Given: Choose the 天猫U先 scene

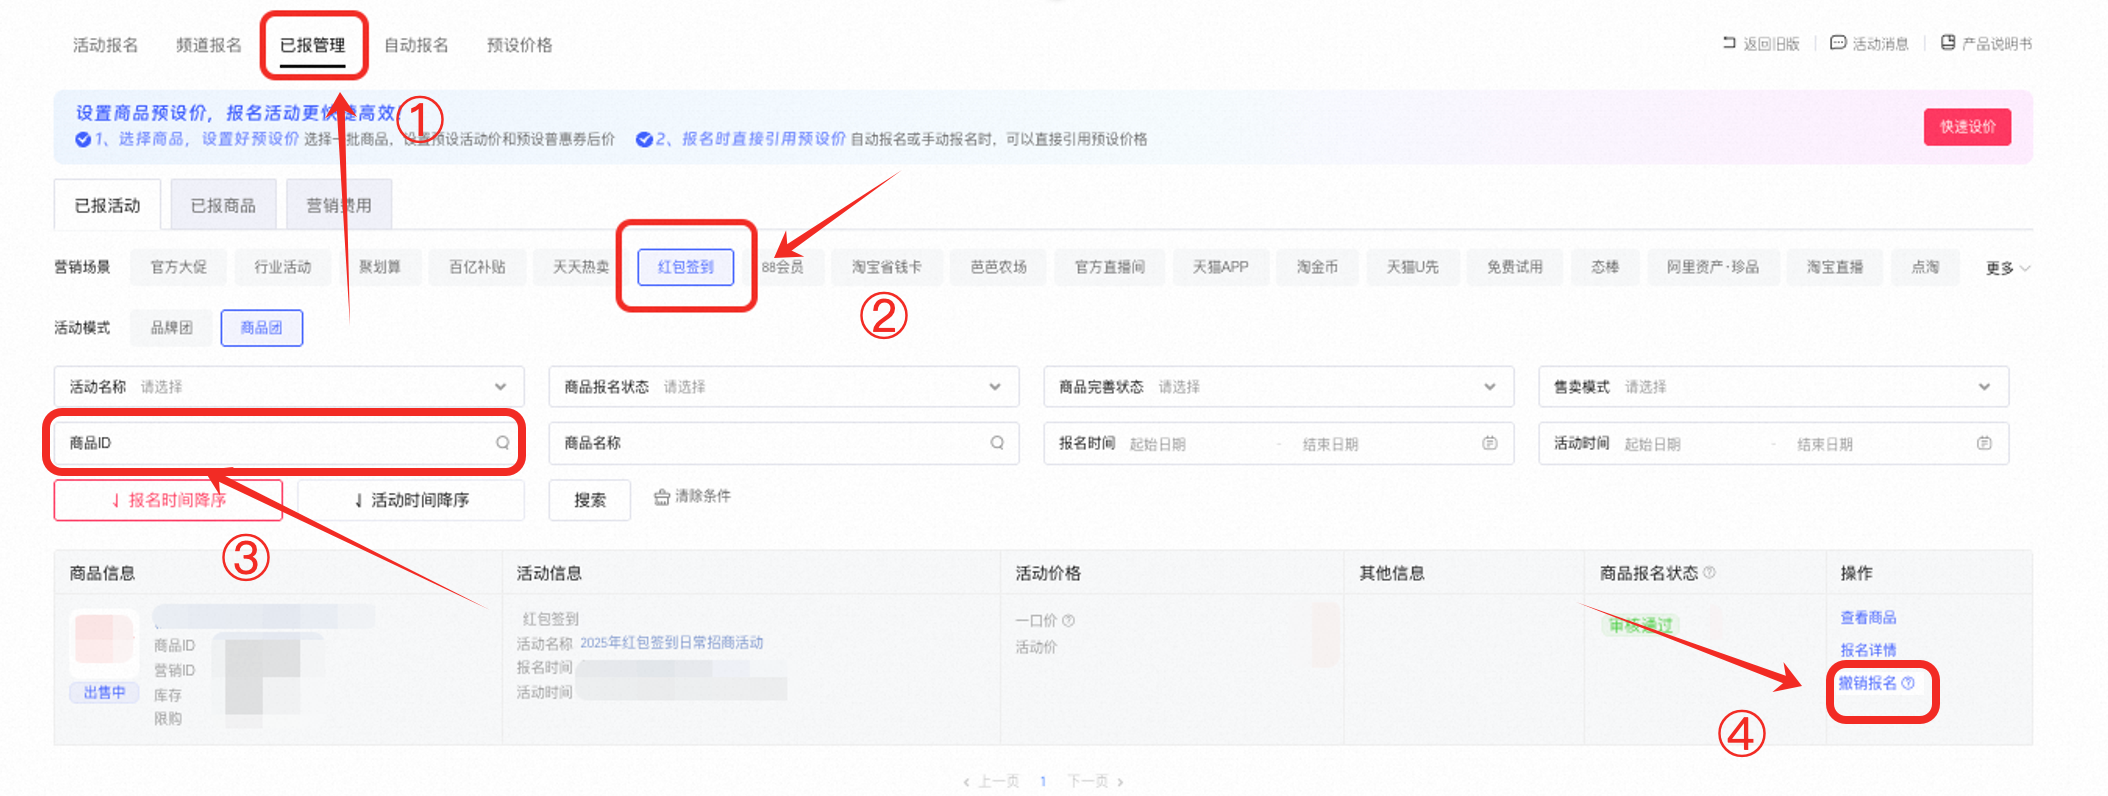Looking at the screenshot, I should (x=1412, y=267).
